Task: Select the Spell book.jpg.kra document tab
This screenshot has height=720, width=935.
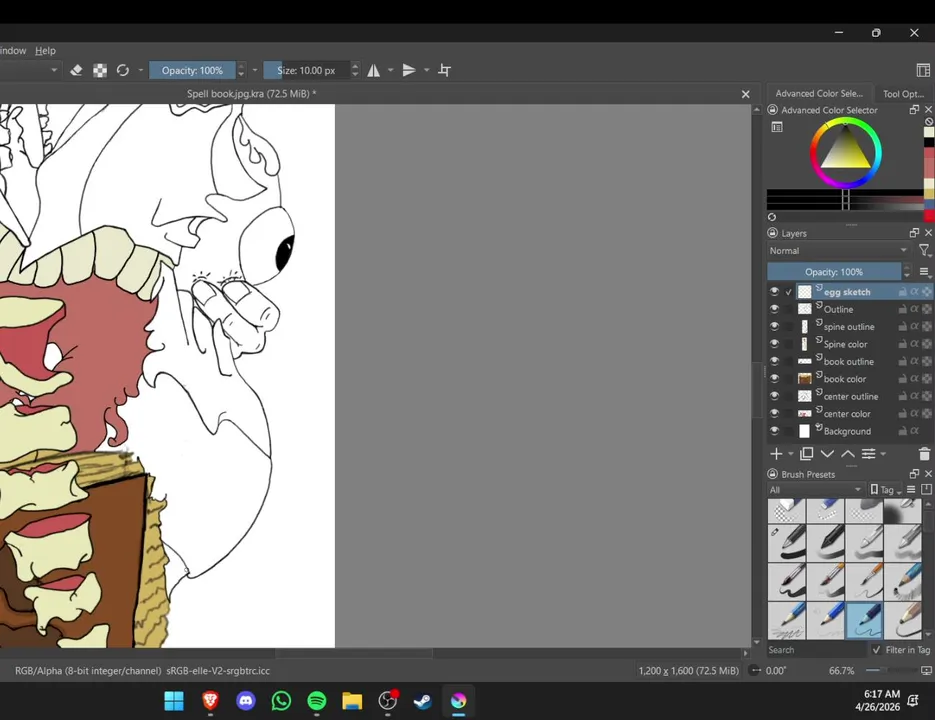Action: [x=251, y=94]
